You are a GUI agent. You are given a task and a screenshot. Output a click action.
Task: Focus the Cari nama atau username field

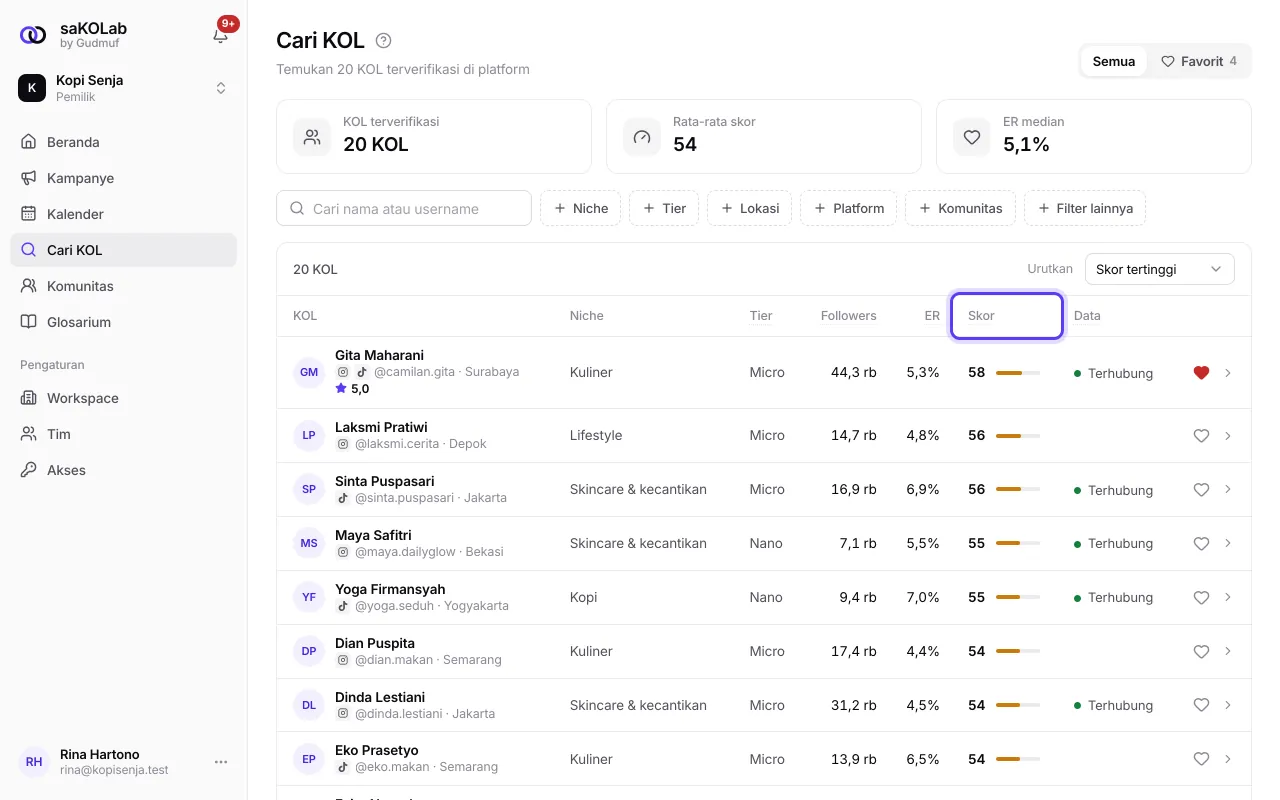[404, 208]
